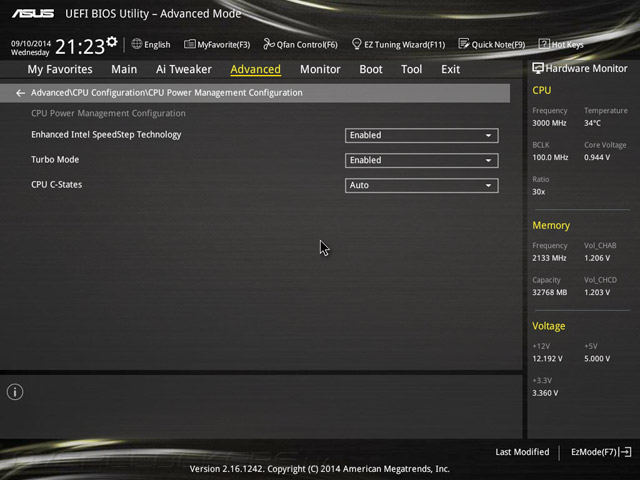Click +12V 12.192 V value
Screen dimensions: 640x480
click(x=547, y=359)
